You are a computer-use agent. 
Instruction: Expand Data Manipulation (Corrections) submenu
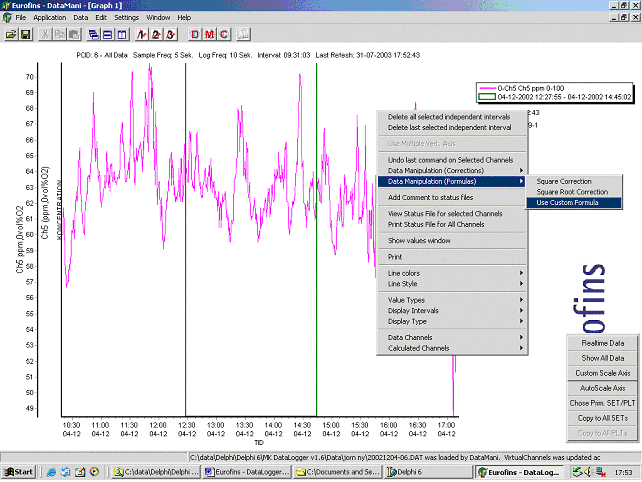click(452, 171)
